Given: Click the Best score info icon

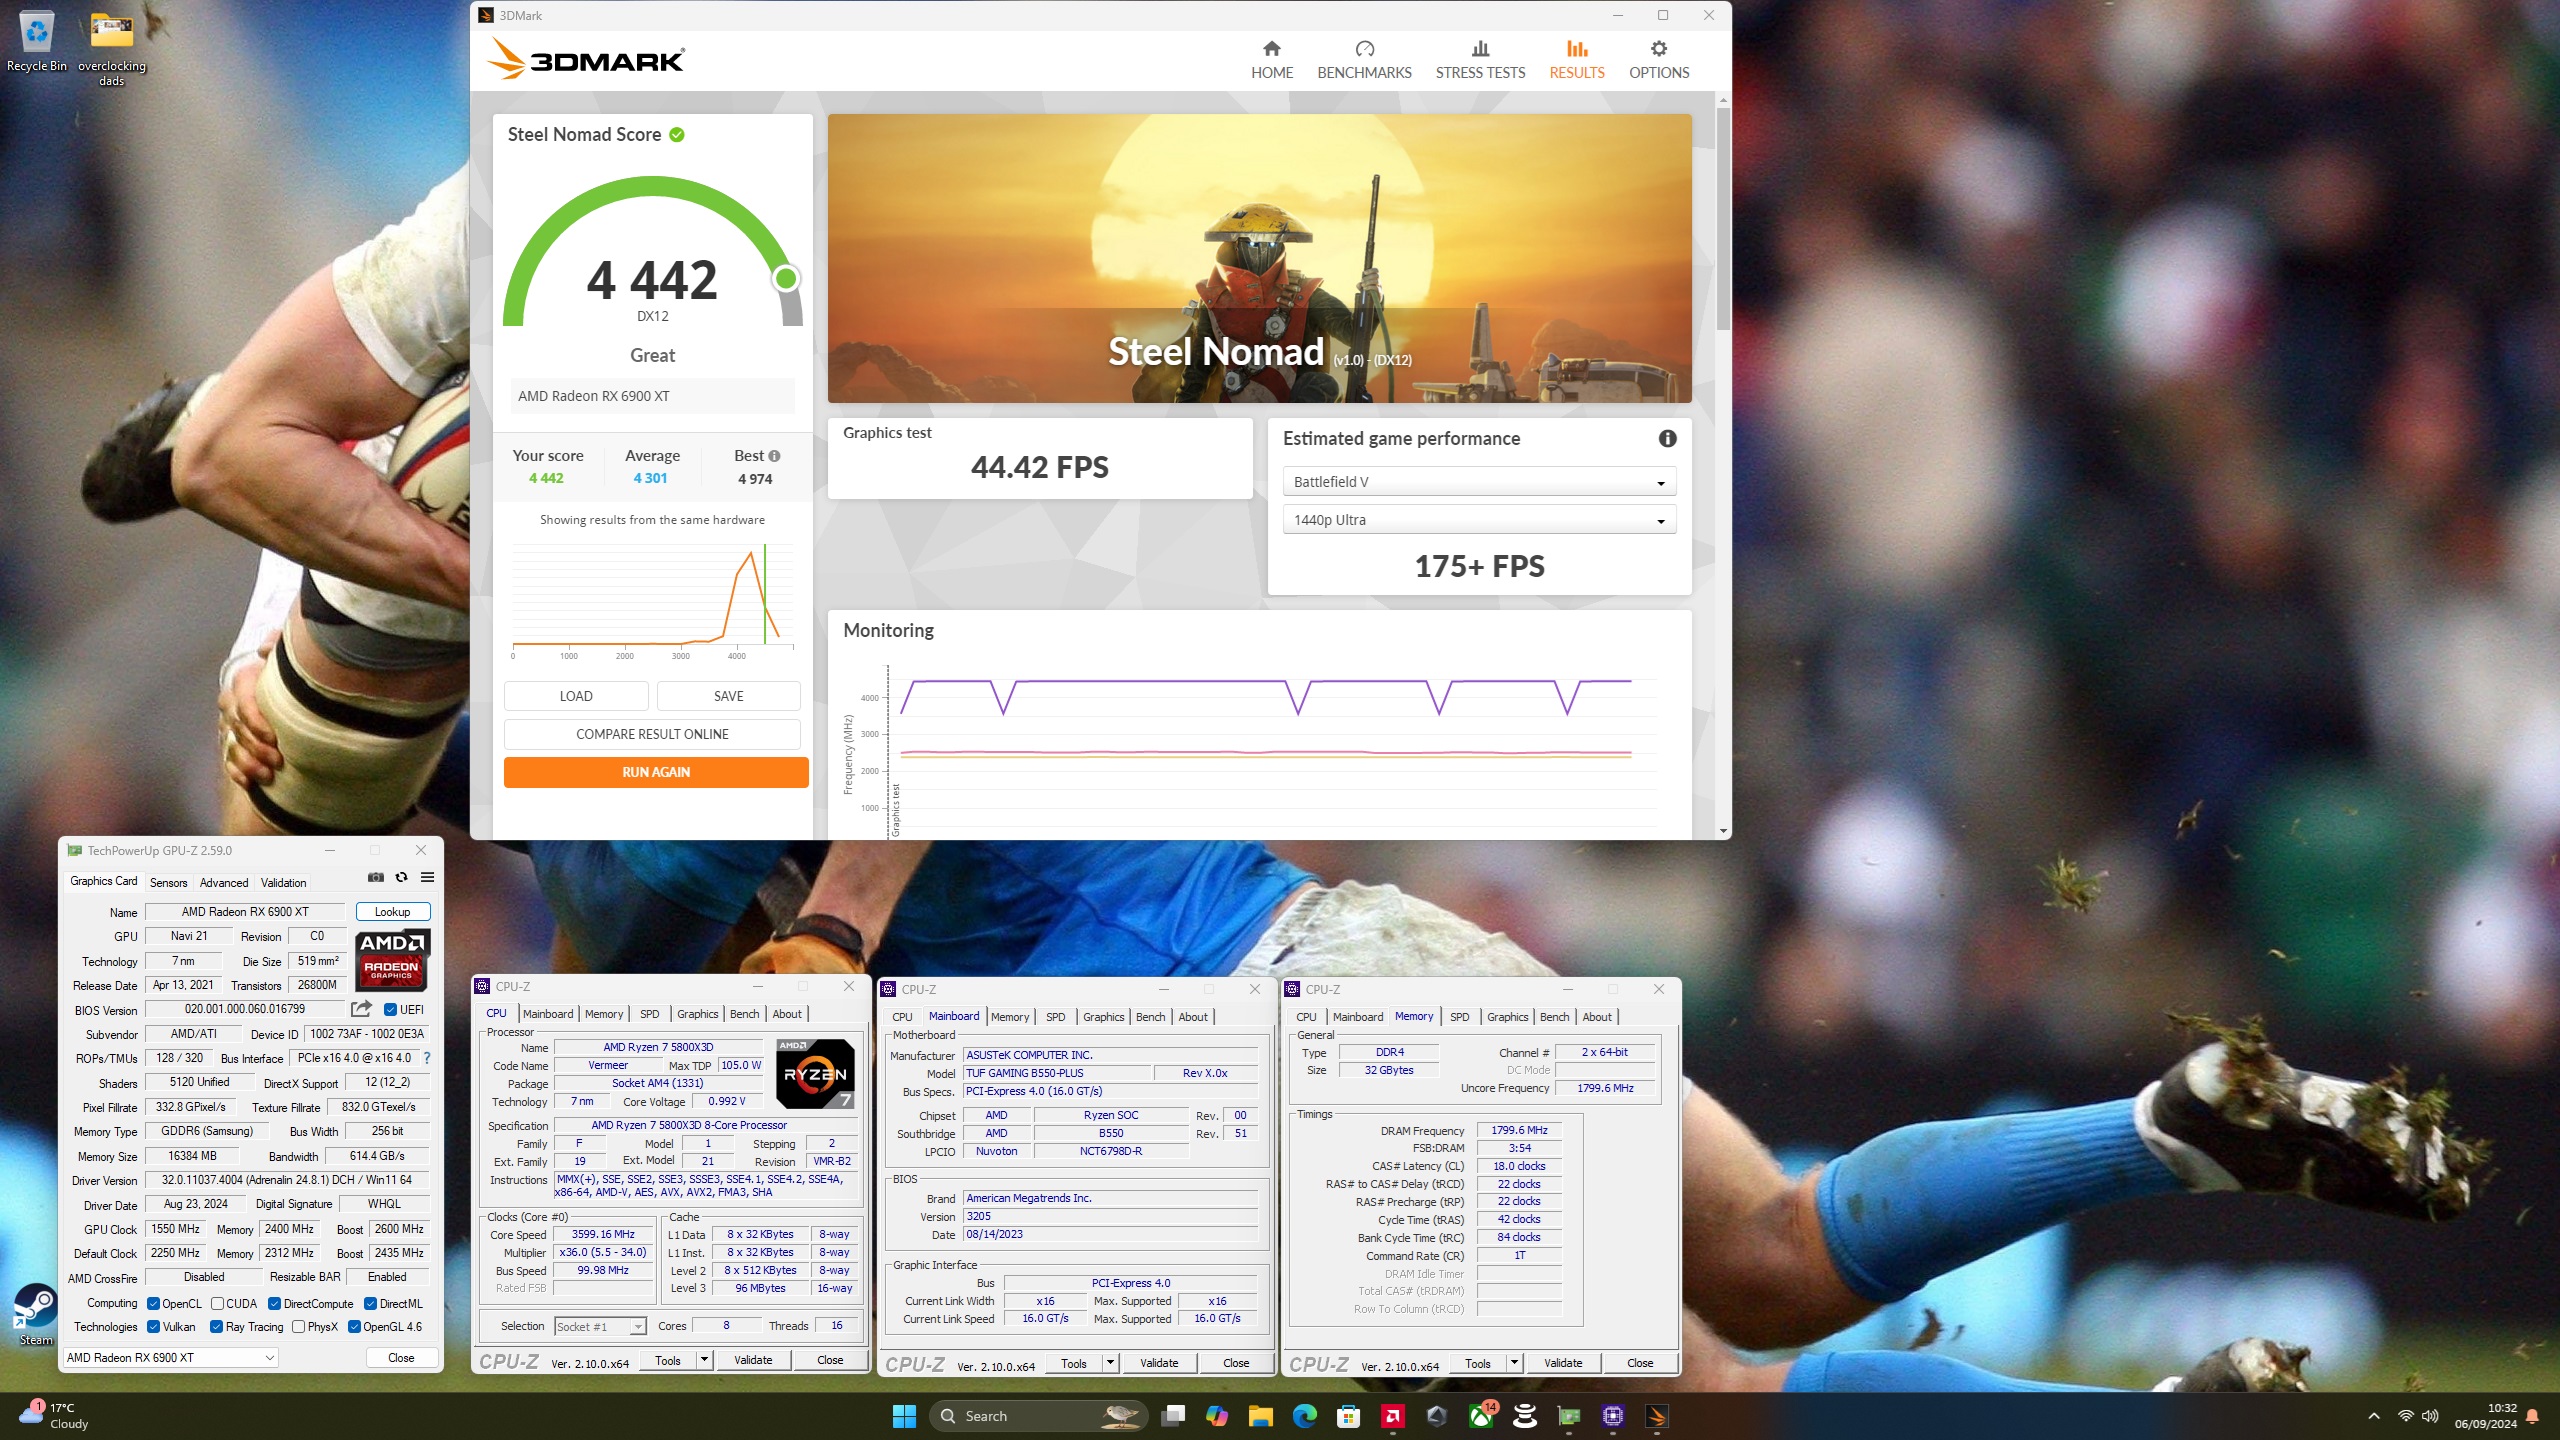Looking at the screenshot, I should pos(774,456).
